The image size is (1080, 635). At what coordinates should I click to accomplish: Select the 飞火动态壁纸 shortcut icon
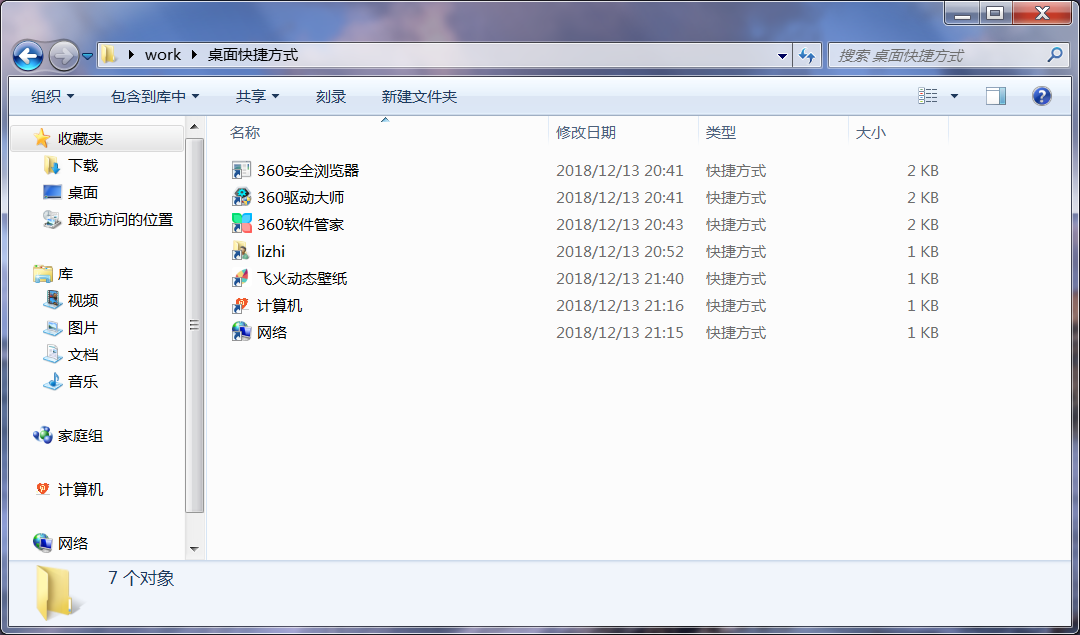coord(241,278)
